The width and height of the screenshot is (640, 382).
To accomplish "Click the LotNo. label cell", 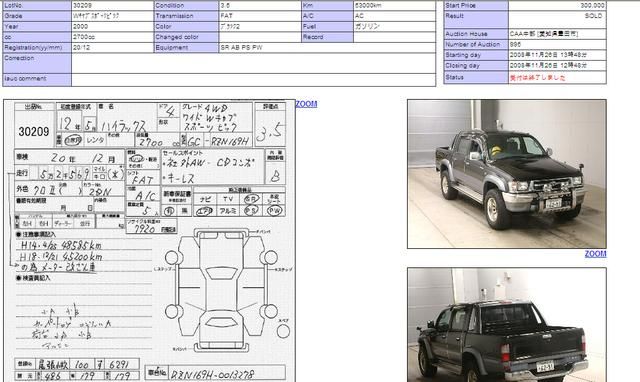I will tap(37, 6).
